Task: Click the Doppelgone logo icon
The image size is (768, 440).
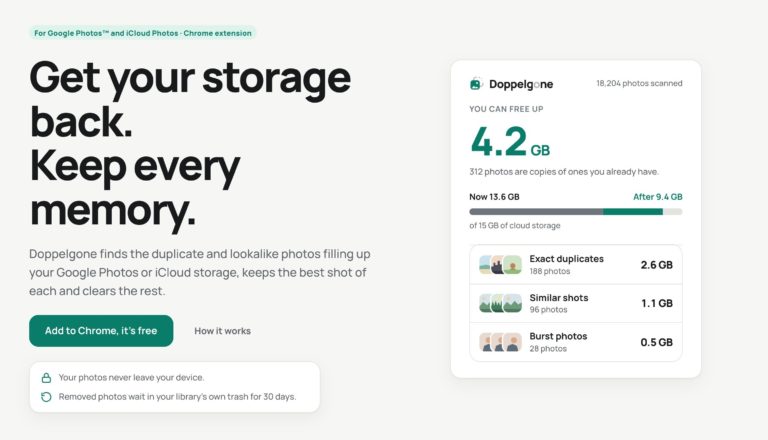Action: pos(476,84)
